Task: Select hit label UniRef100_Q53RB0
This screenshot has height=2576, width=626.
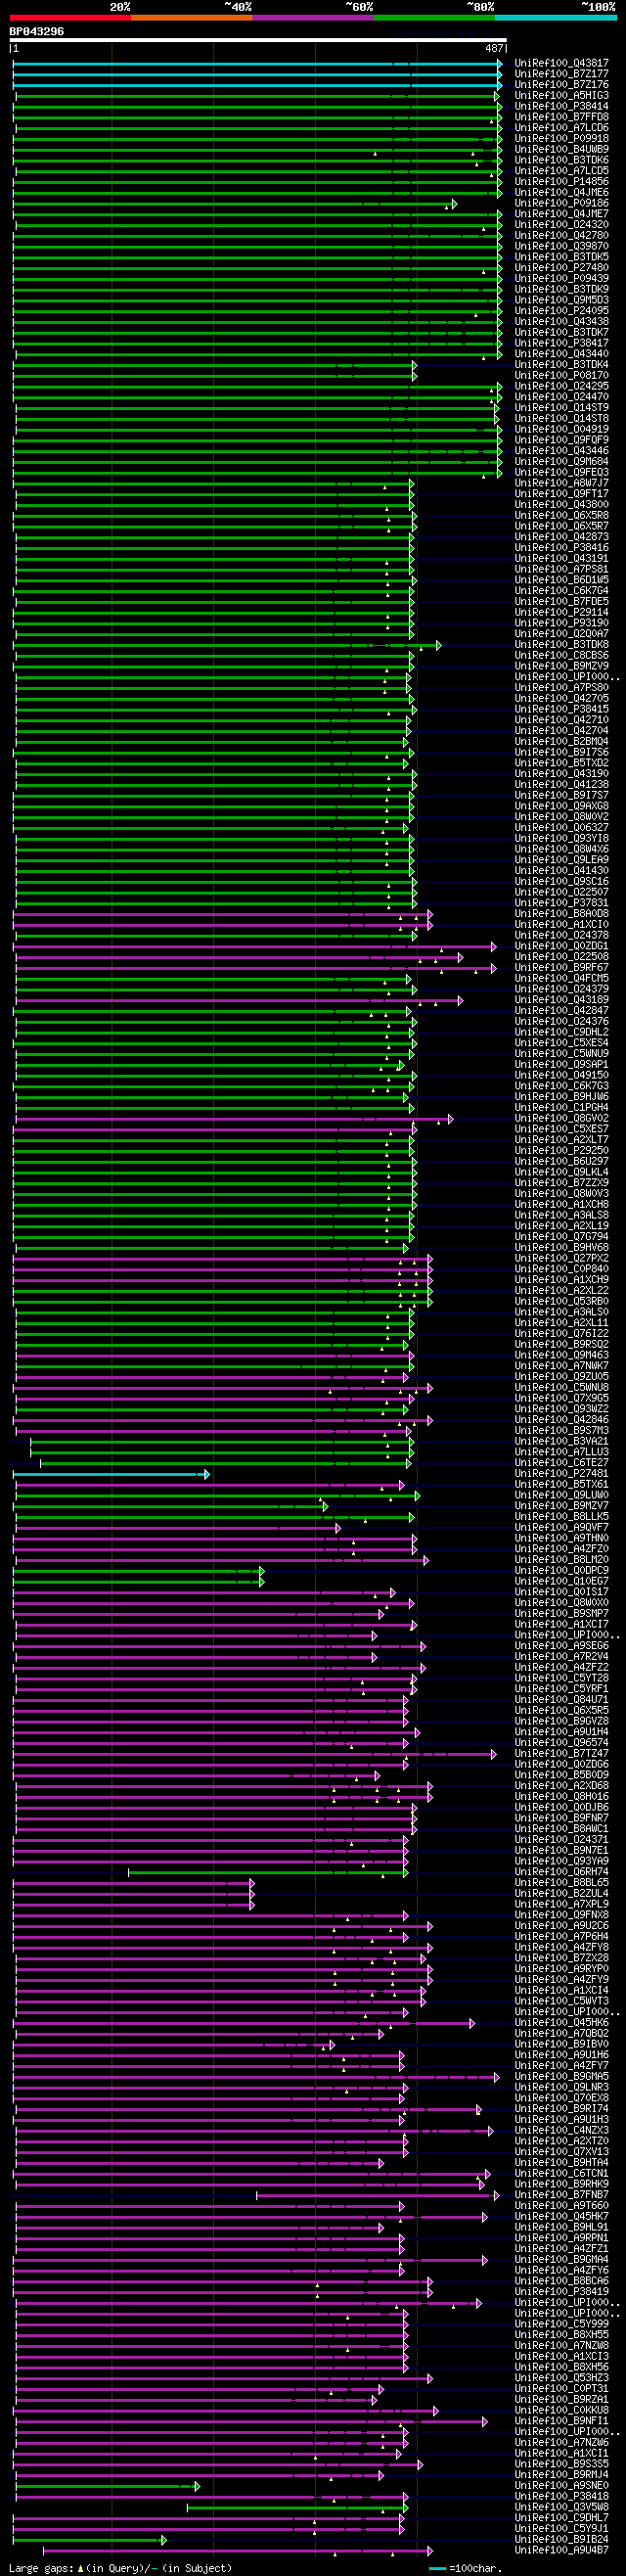Action: [x=562, y=1302]
